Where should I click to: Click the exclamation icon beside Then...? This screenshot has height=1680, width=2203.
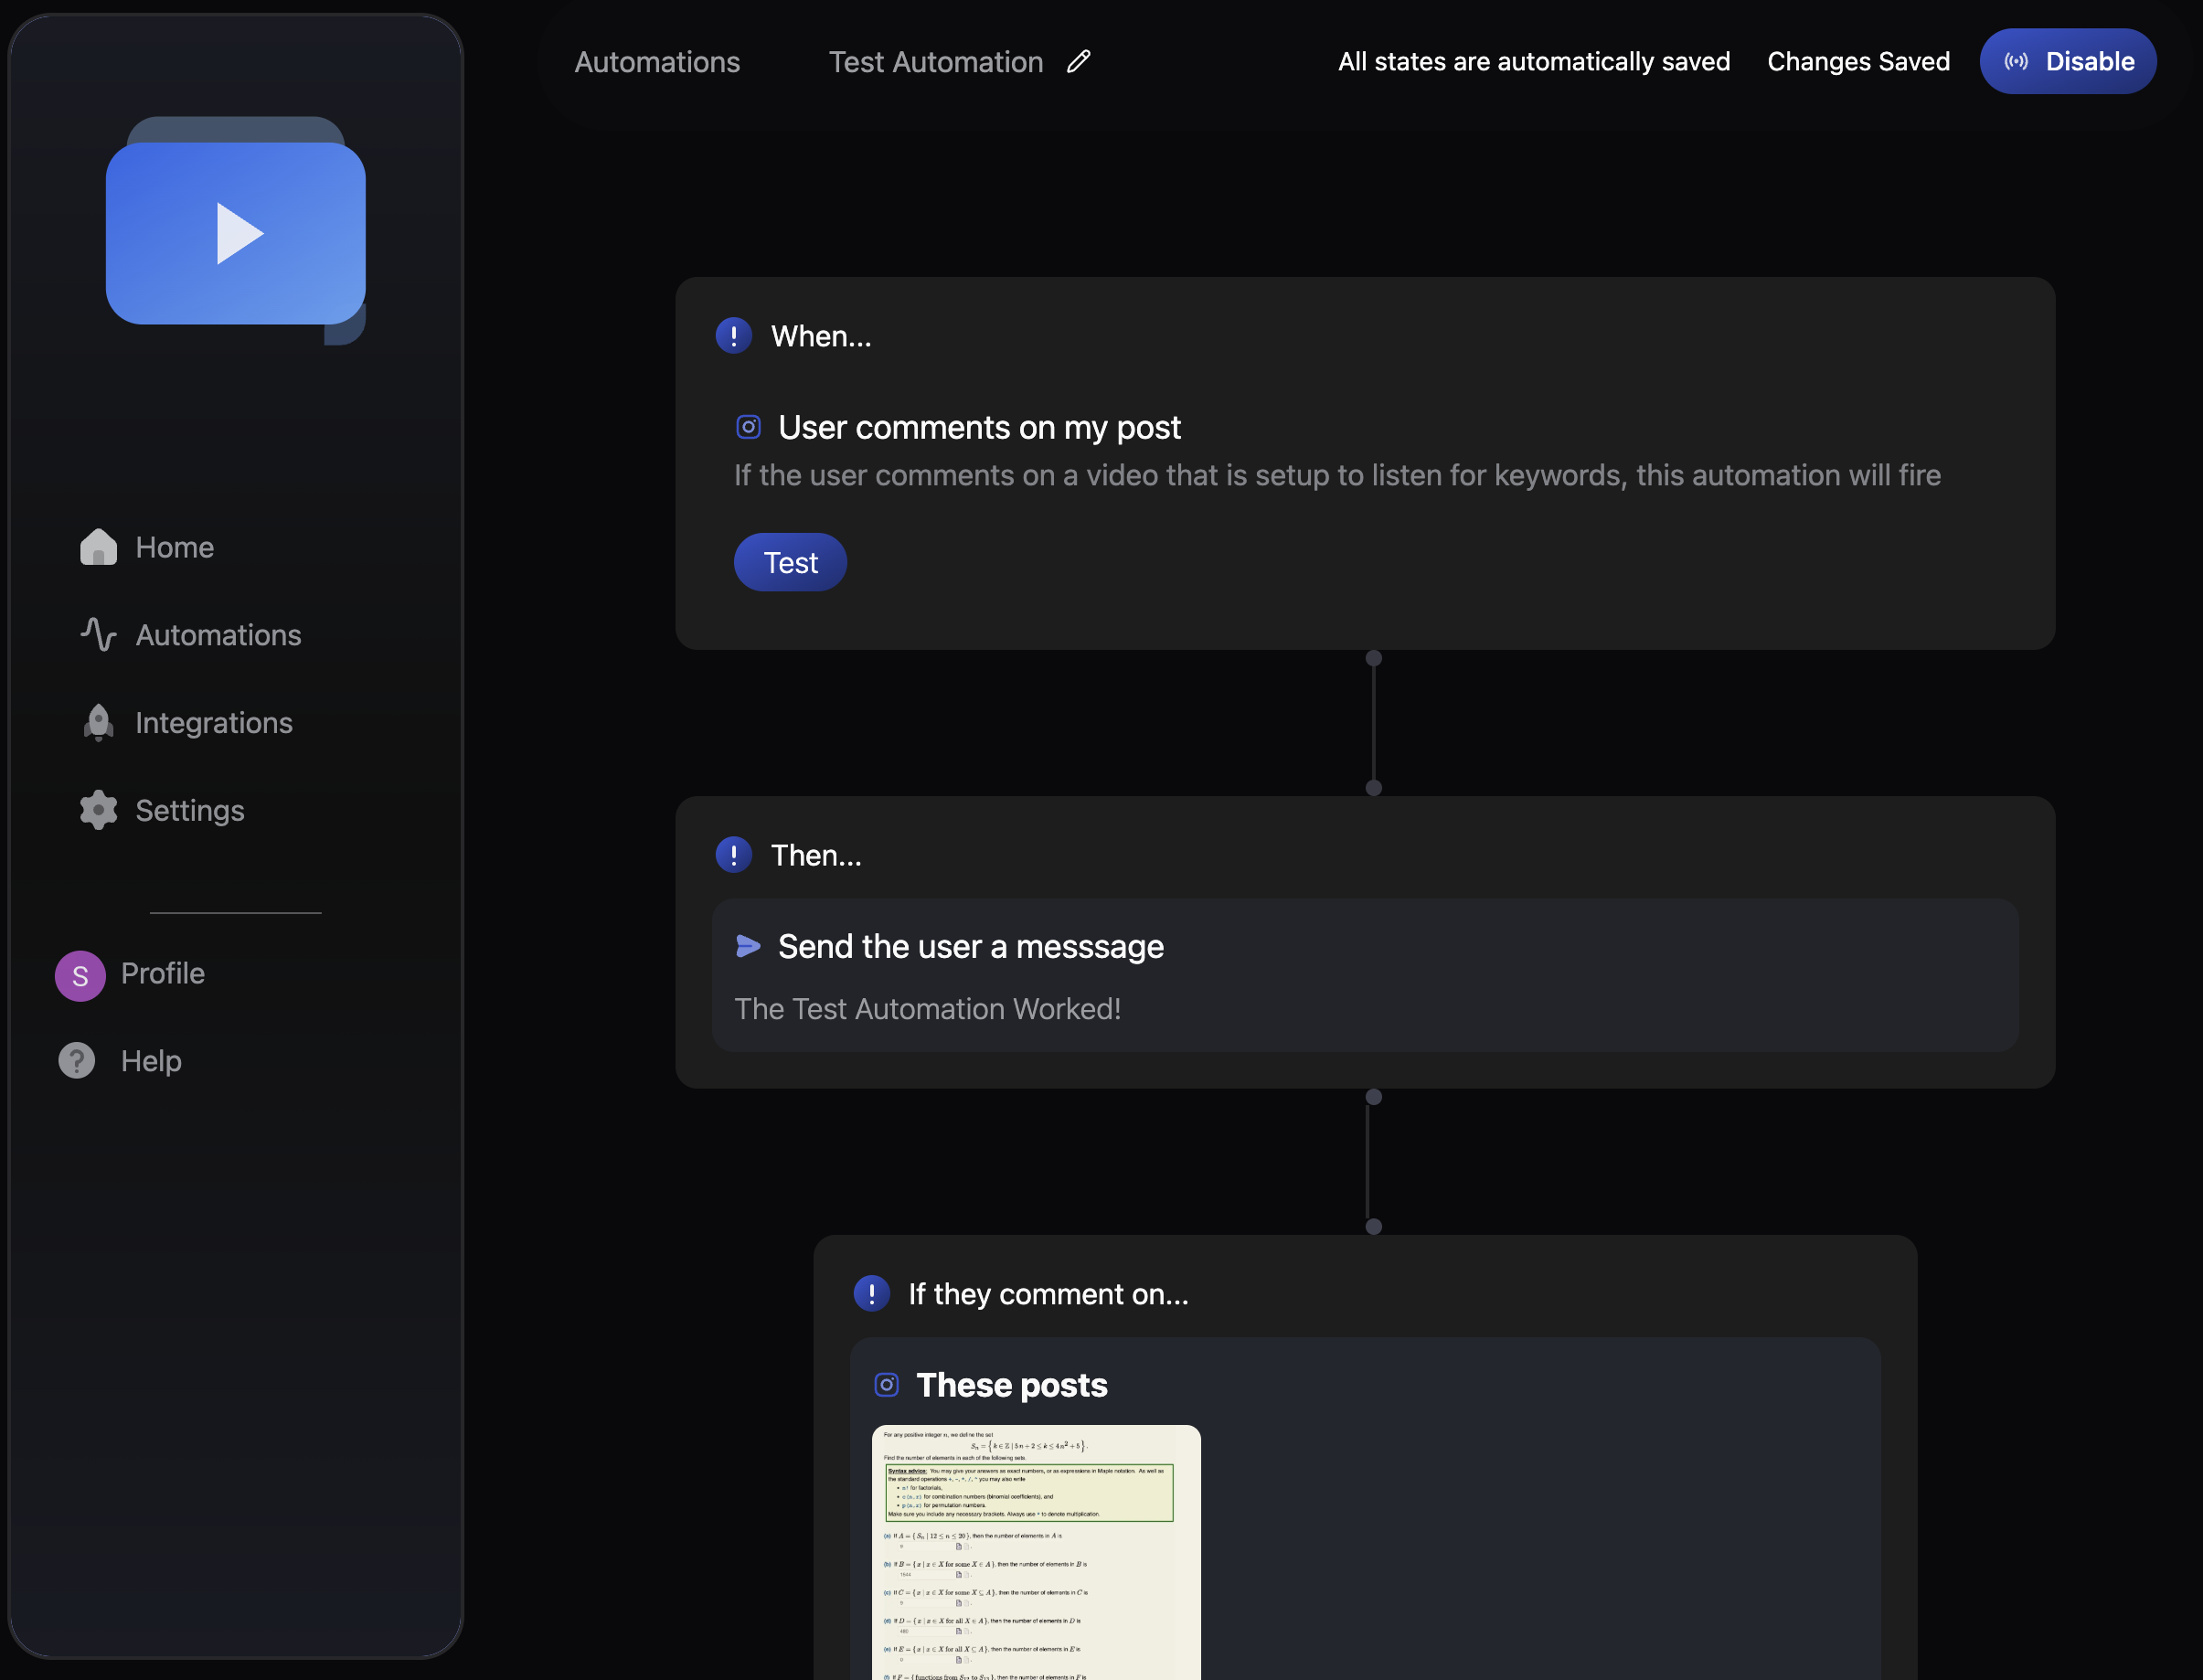(x=733, y=855)
